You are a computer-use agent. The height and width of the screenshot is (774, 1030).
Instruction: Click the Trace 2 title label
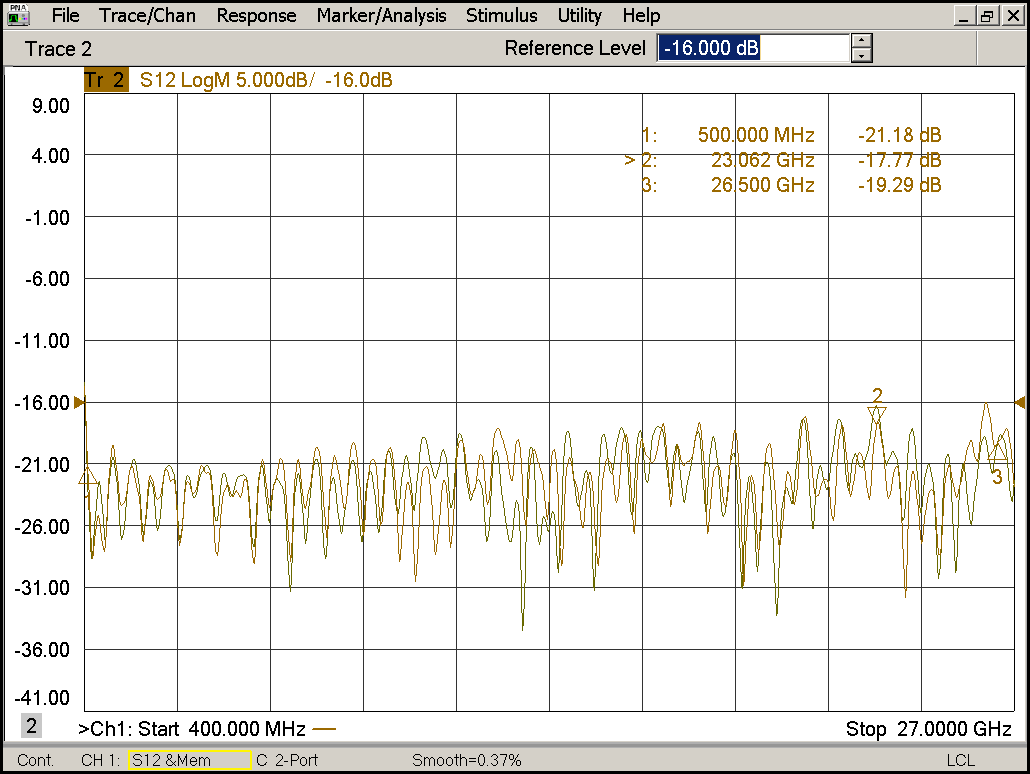(58, 49)
